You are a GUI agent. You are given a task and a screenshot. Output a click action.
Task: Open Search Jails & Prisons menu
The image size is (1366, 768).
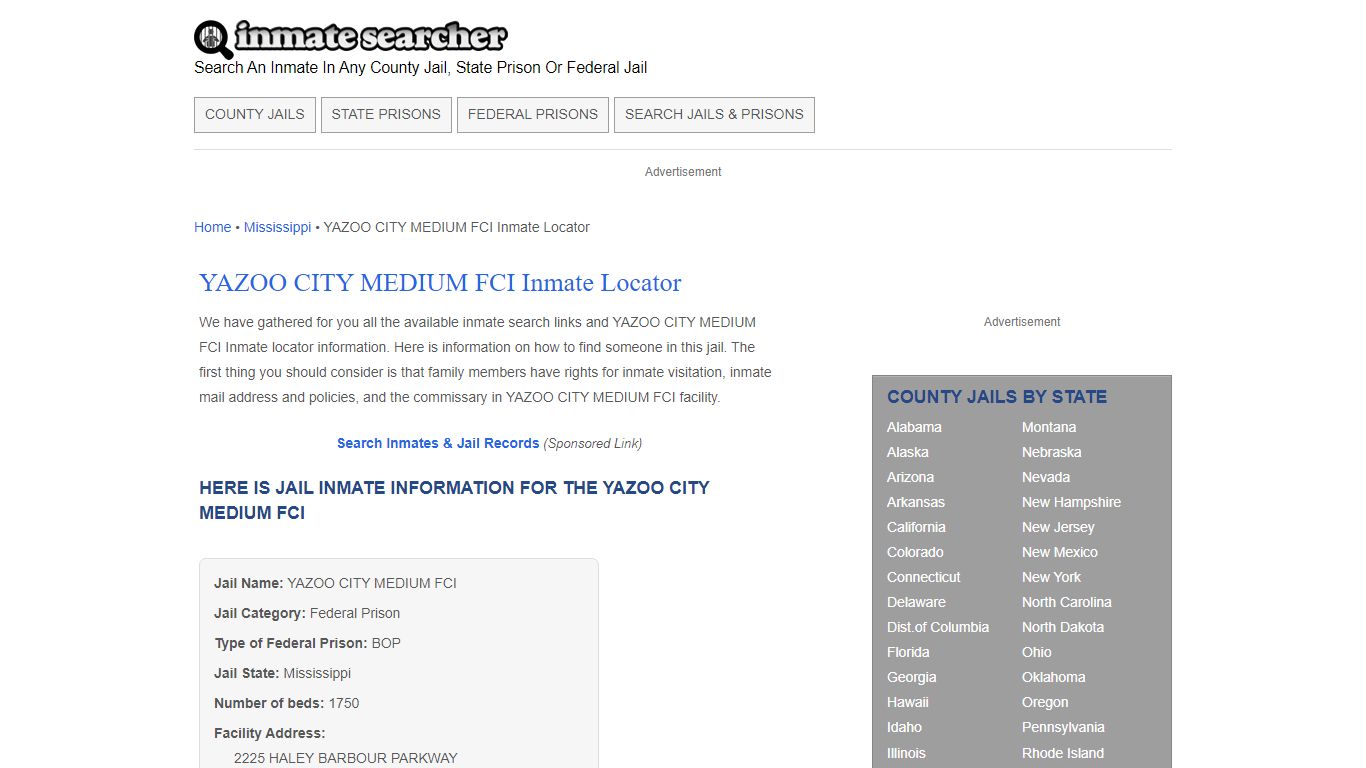pyautogui.click(x=714, y=114)
